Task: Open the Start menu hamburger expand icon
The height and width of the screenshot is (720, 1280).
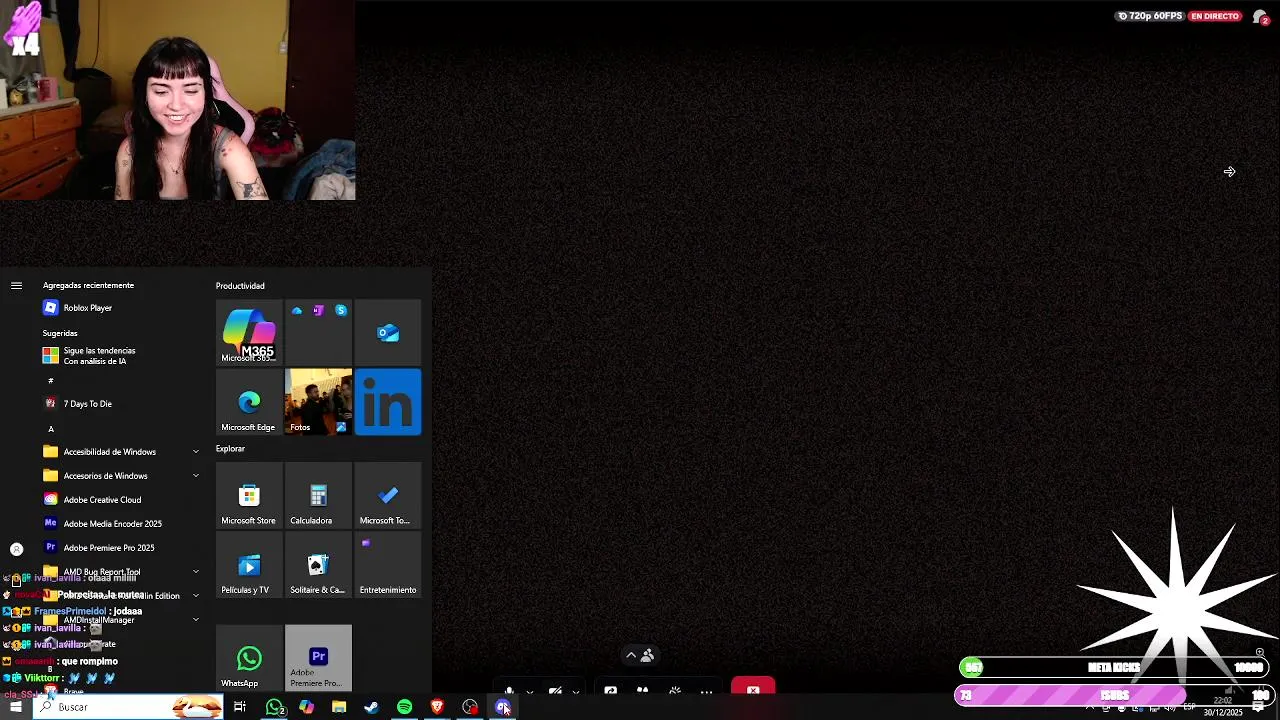Action: pos(16,286)
